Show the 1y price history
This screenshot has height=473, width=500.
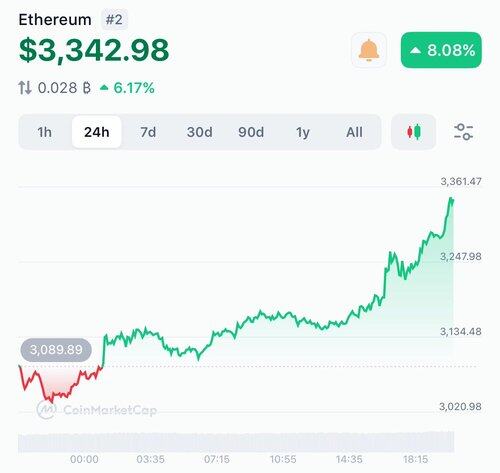303,132
